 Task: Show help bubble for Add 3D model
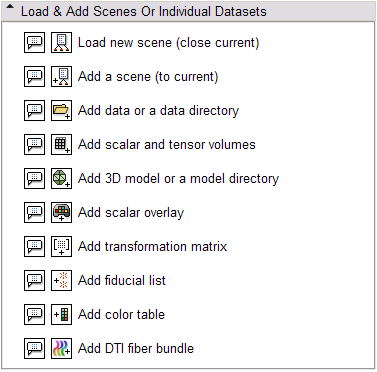34,178
